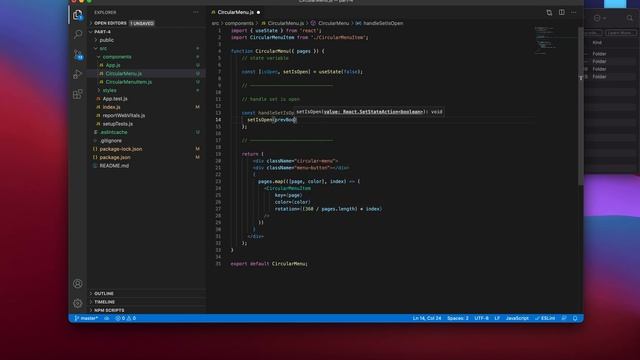
Task: Click the ESLint status item
Action: [x=545, y=318]
